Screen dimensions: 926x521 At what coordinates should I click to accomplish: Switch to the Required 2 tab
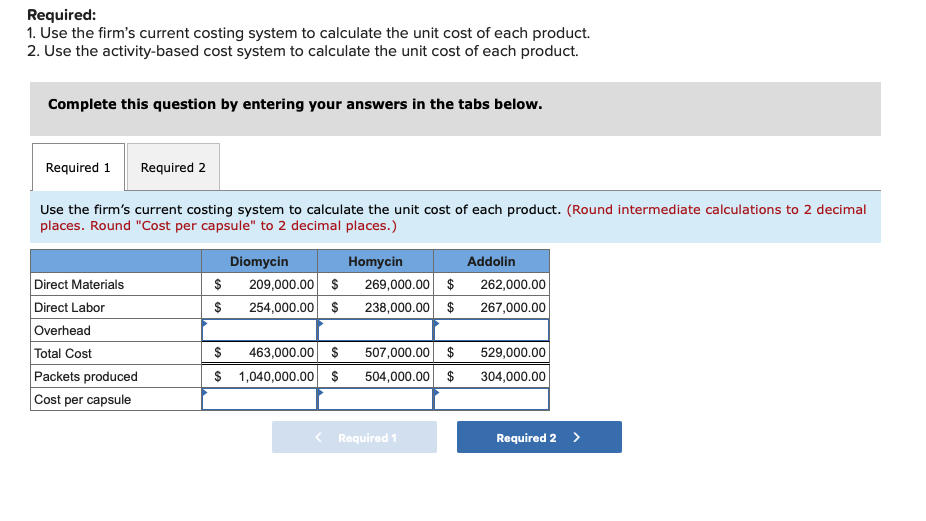pyautogui.click(x=173, y=167)
